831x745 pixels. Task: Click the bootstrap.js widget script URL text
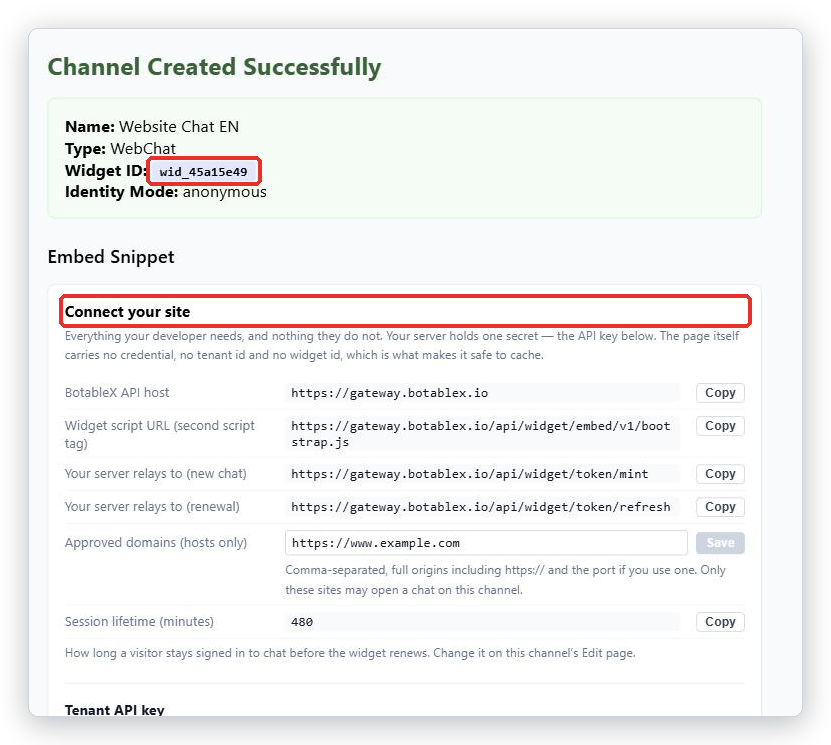[x=481, y=434]
